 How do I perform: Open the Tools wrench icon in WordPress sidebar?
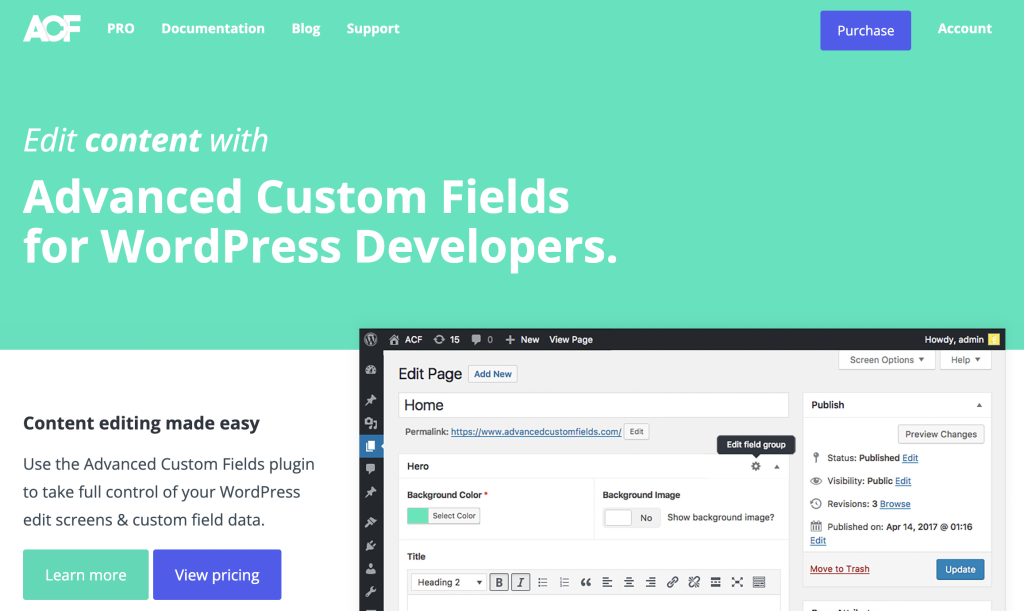(x=371, y=591)
